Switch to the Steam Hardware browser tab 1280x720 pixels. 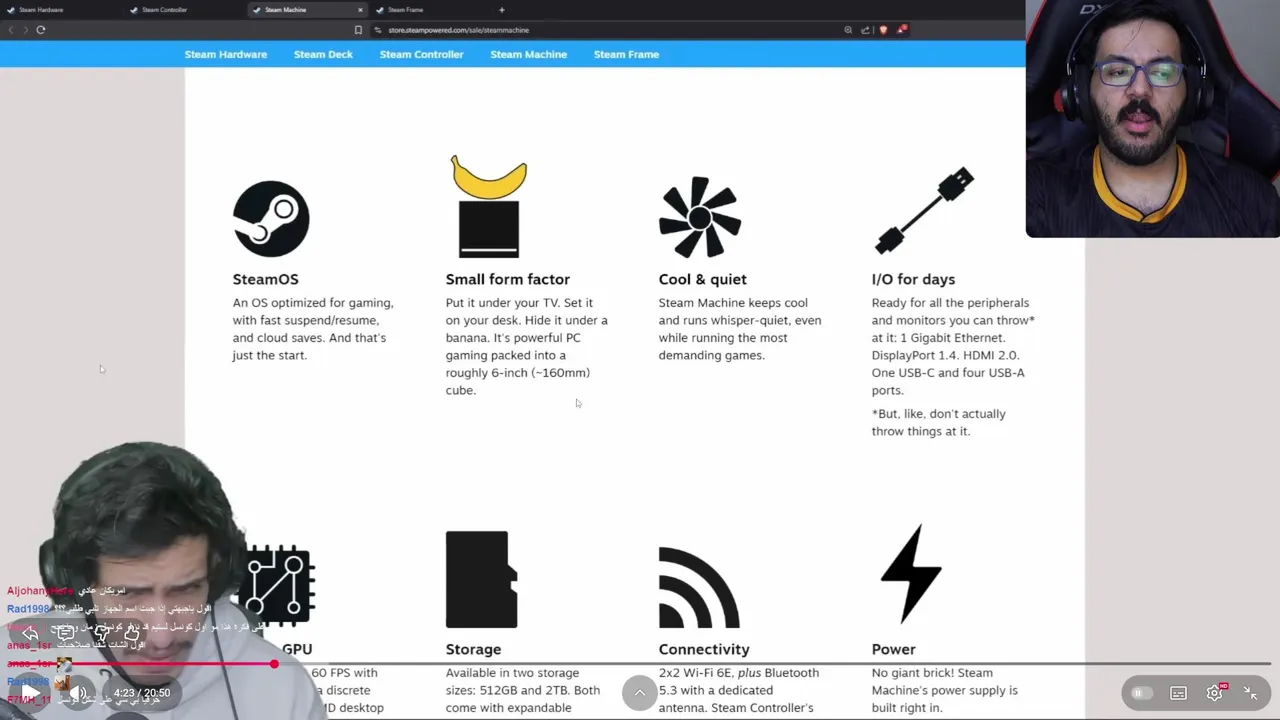60,10
